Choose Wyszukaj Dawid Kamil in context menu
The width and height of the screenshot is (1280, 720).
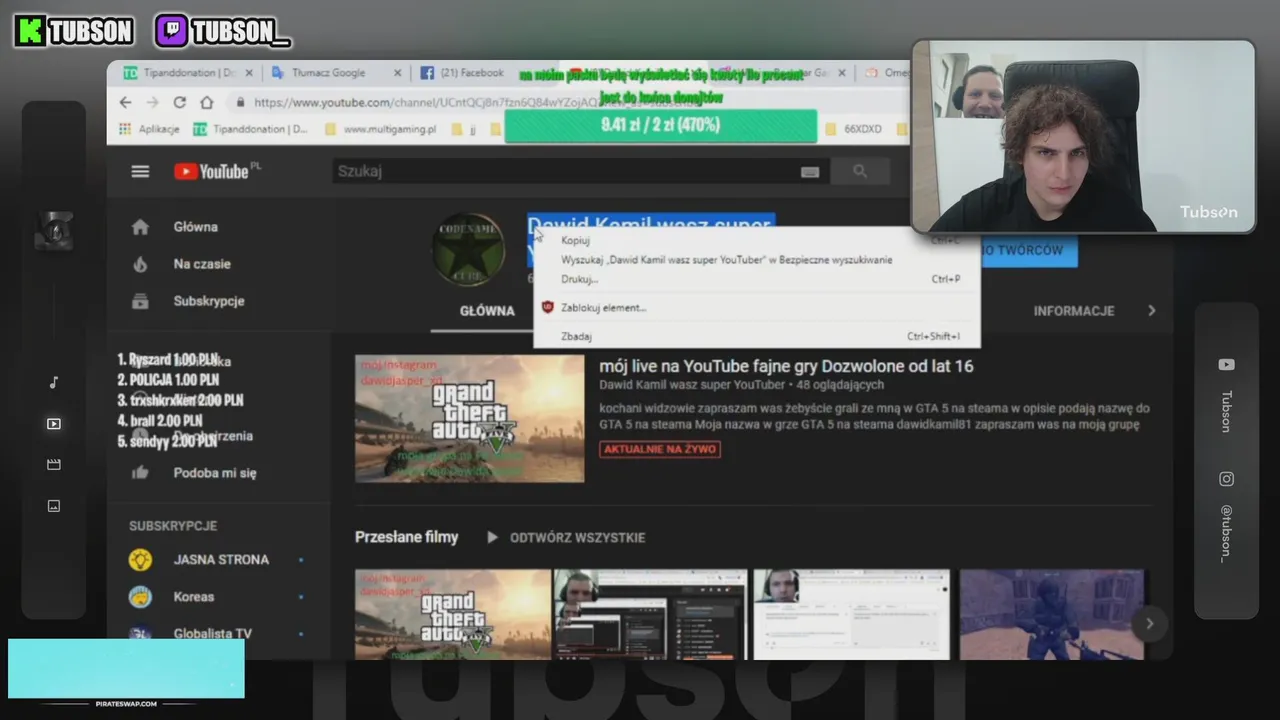click(x=757, y=260)
